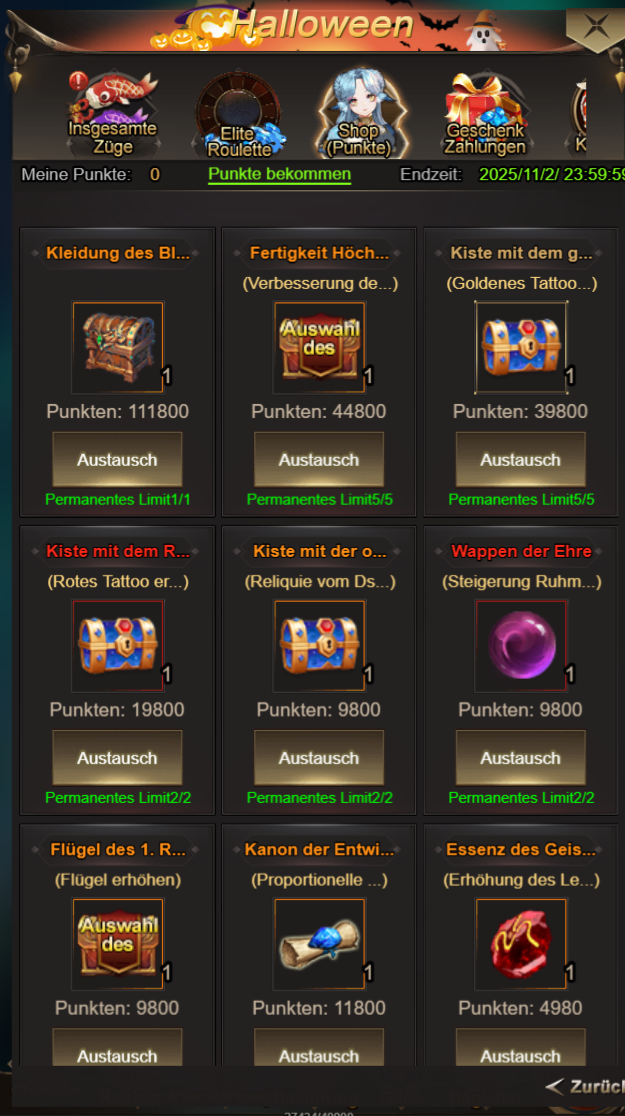Click Austausch under Punkten 44800
Image resolution: width=625 pixels, height=1116 pixels.
click(x=319, y=459)
